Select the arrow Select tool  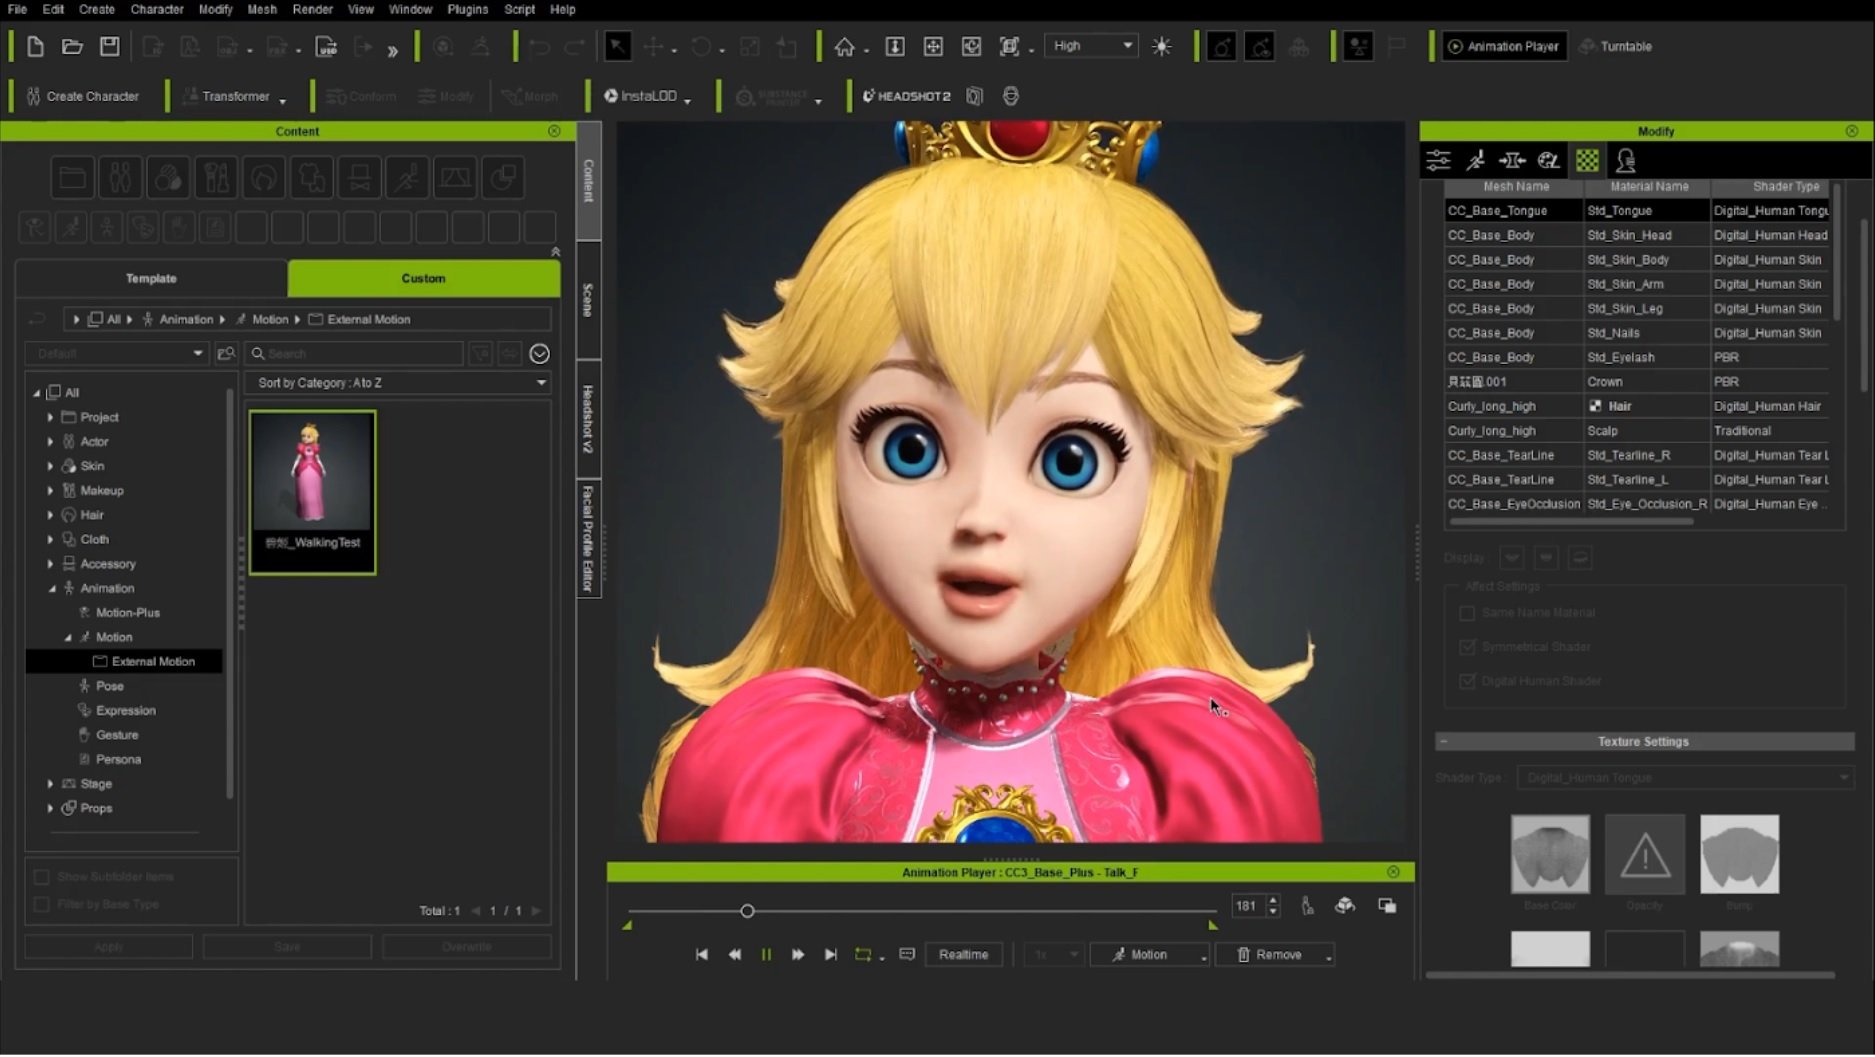pos(617,46)
